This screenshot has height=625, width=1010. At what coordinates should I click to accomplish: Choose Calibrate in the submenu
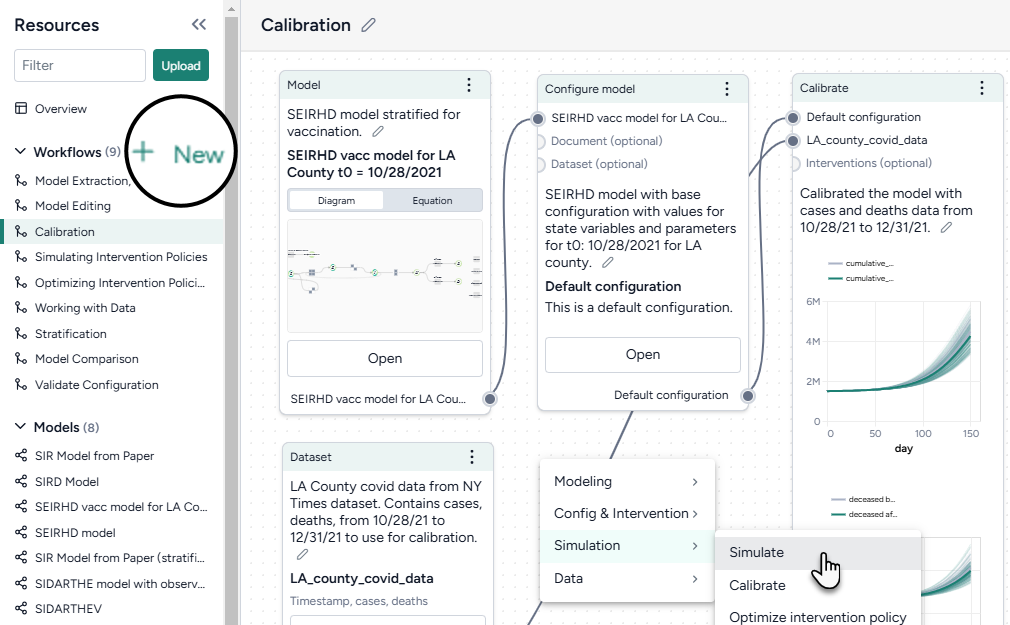click(757, 585)
